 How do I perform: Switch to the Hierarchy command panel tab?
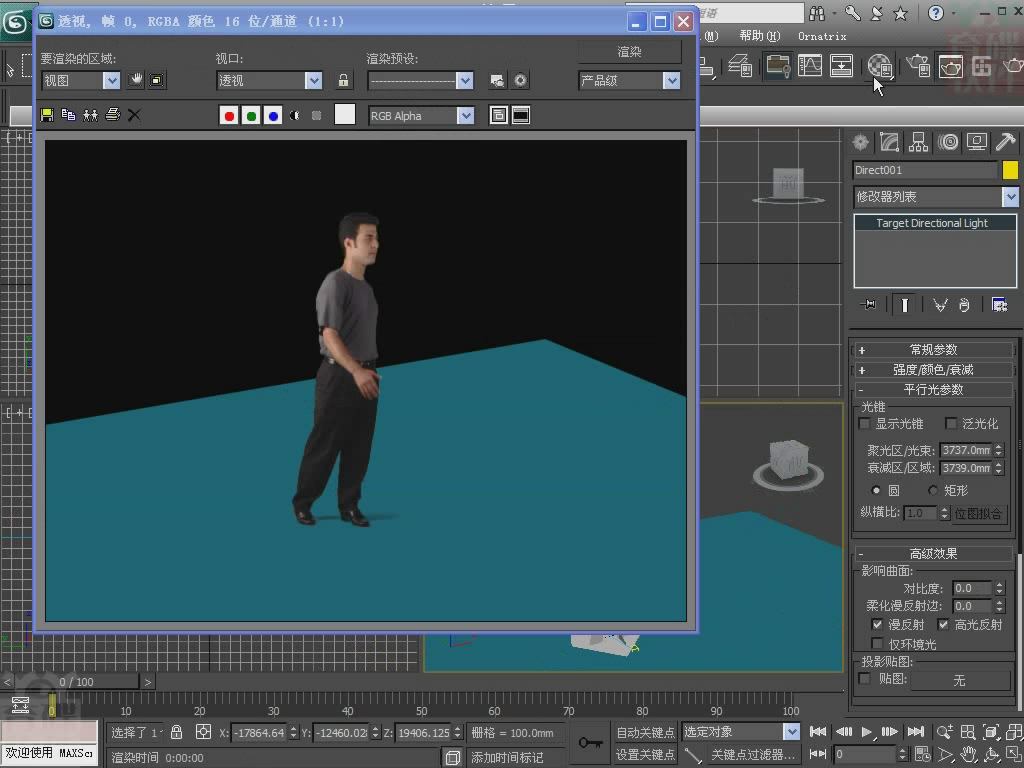coord(918,142)
